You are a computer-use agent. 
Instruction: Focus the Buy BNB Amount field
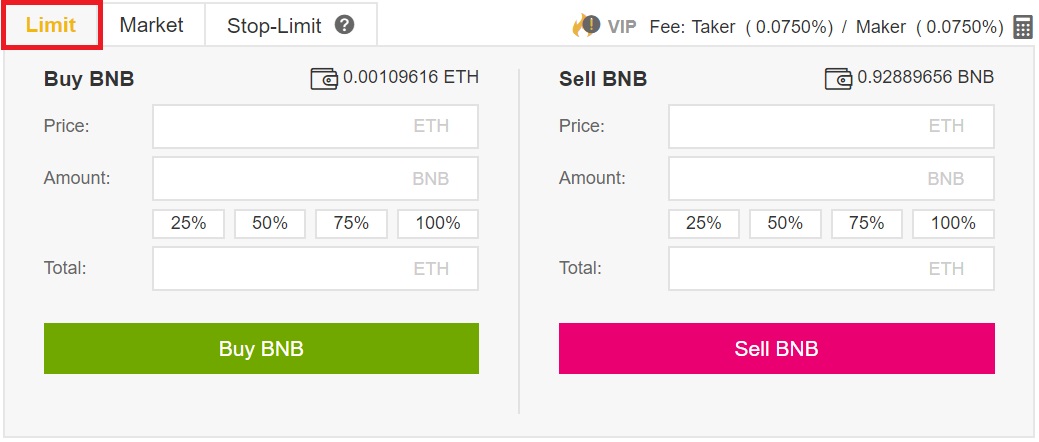coord(315,178)
